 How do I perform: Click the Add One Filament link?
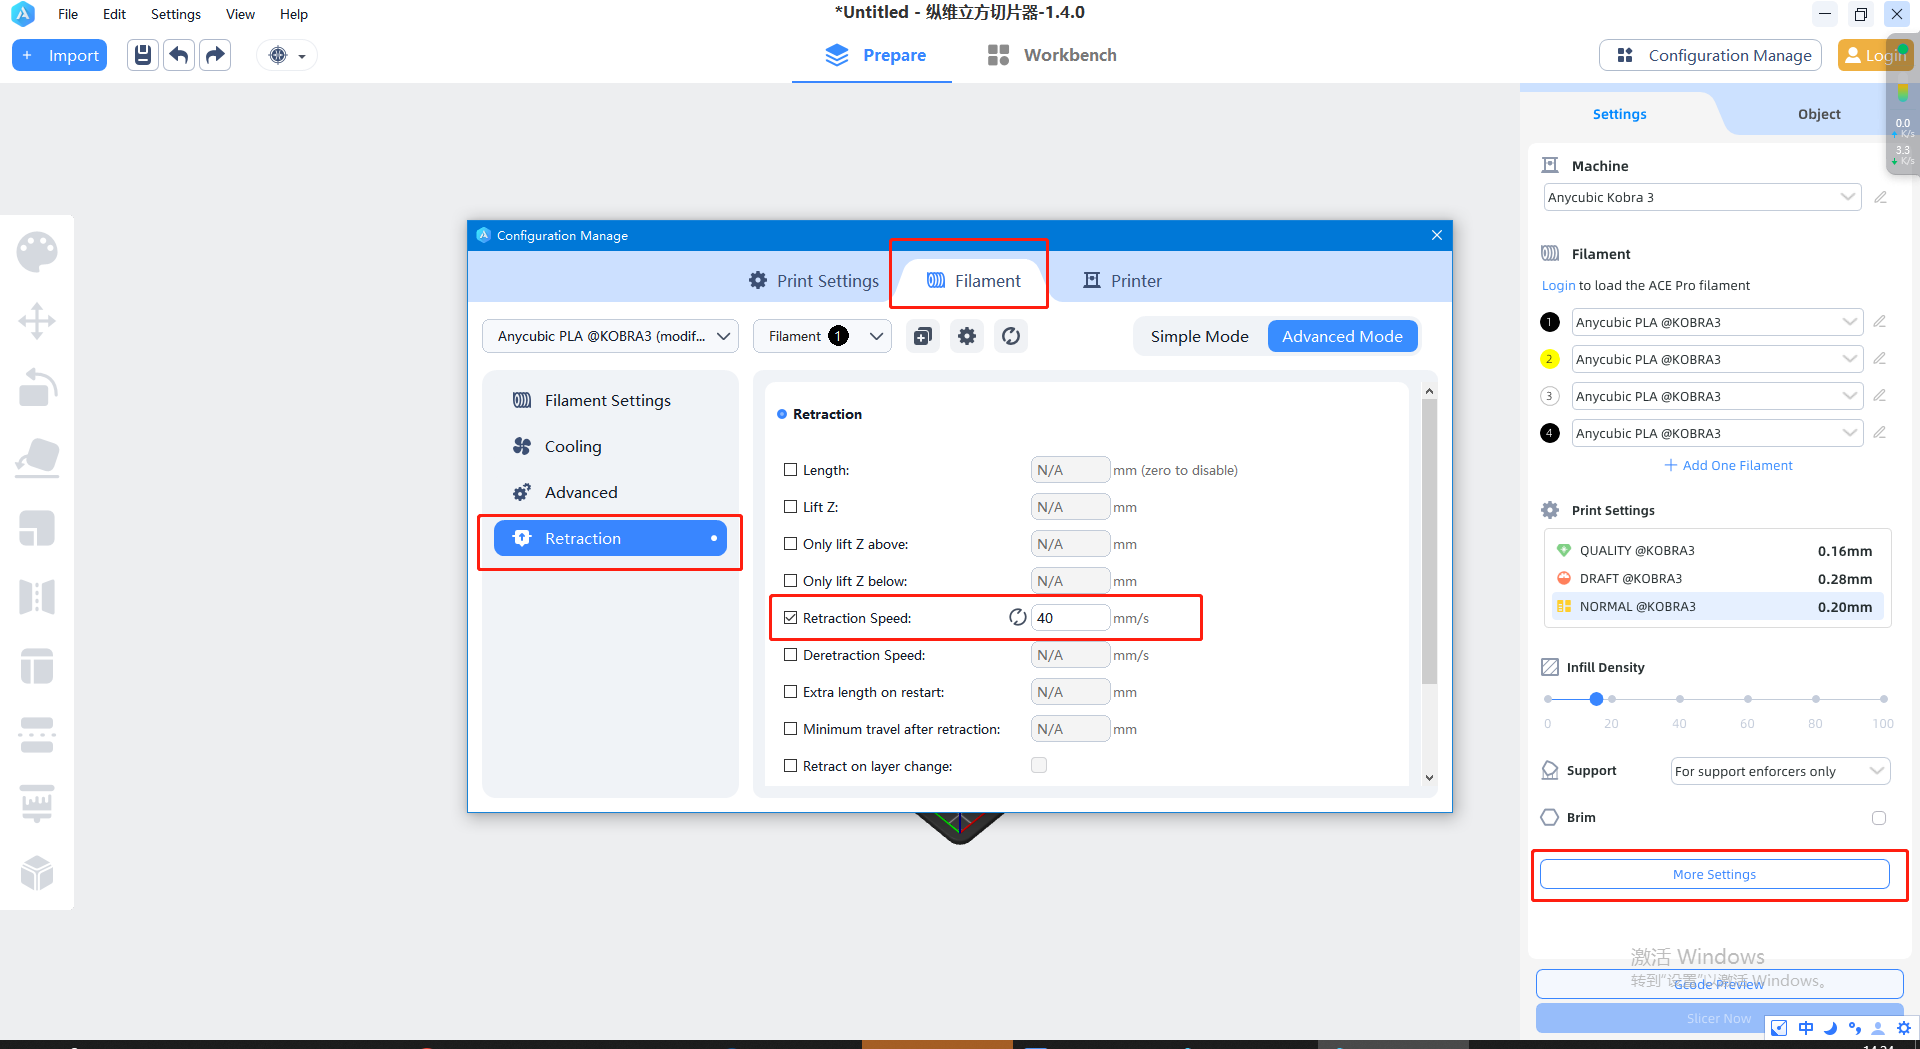tap(1728, 465)
